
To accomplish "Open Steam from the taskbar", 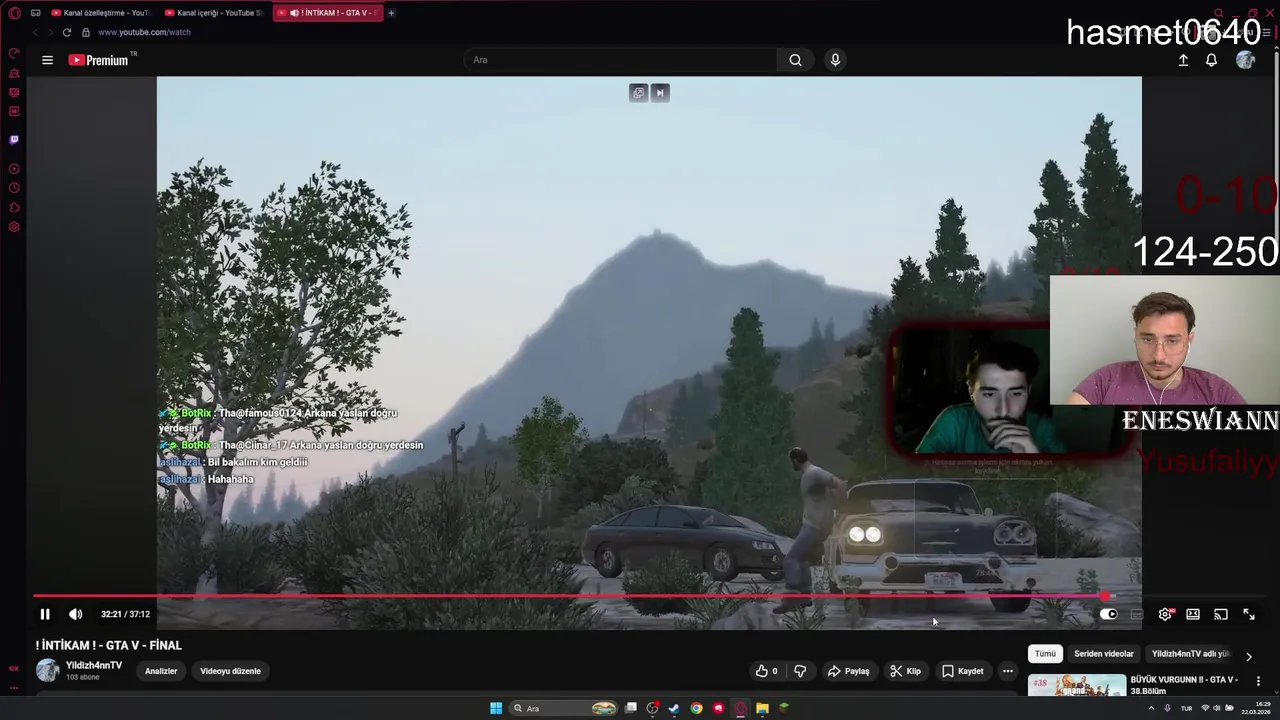I will point(674,708).
